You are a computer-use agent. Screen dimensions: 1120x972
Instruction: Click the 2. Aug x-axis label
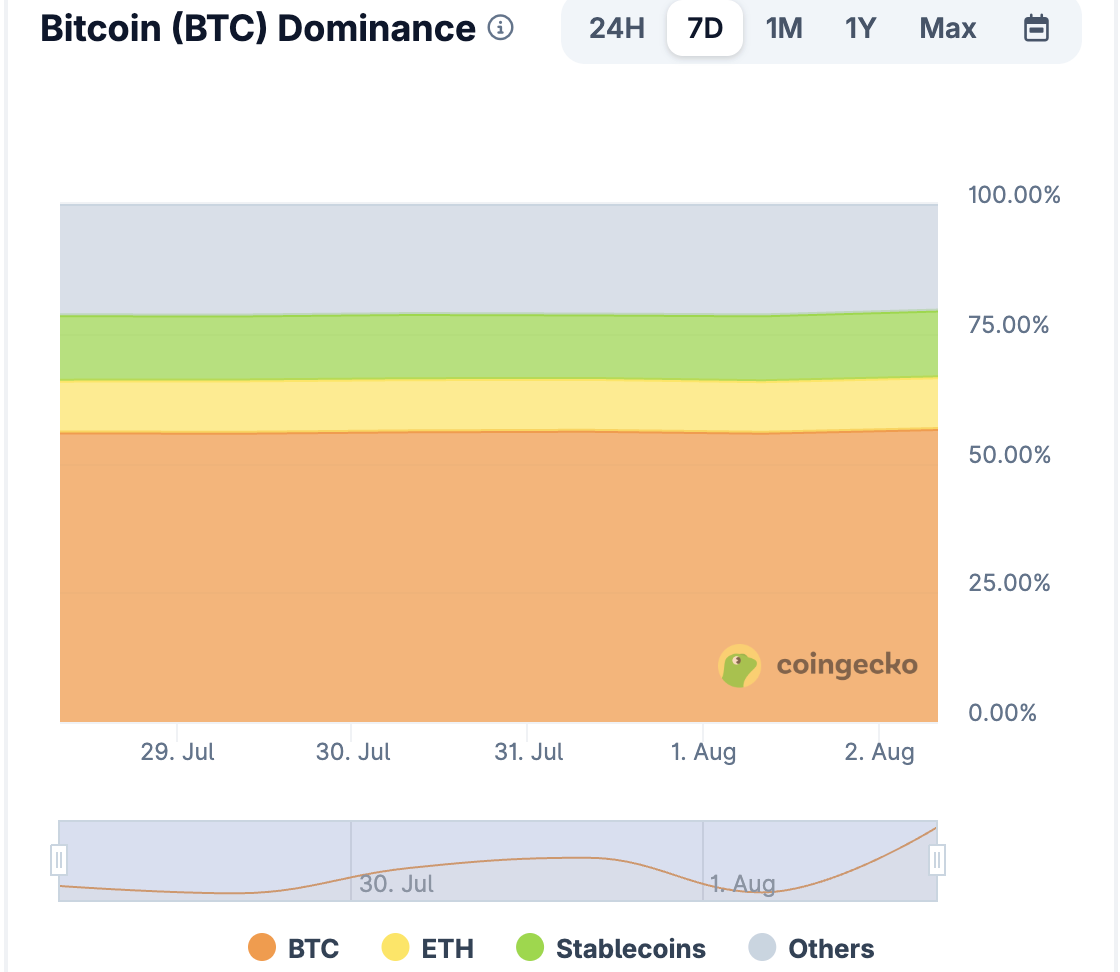[879, 751]
